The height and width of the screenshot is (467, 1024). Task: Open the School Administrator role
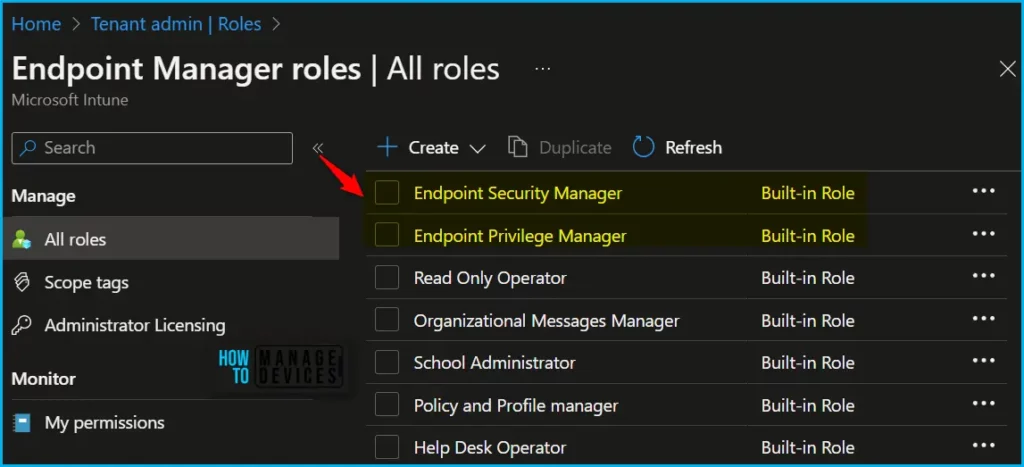494,362
